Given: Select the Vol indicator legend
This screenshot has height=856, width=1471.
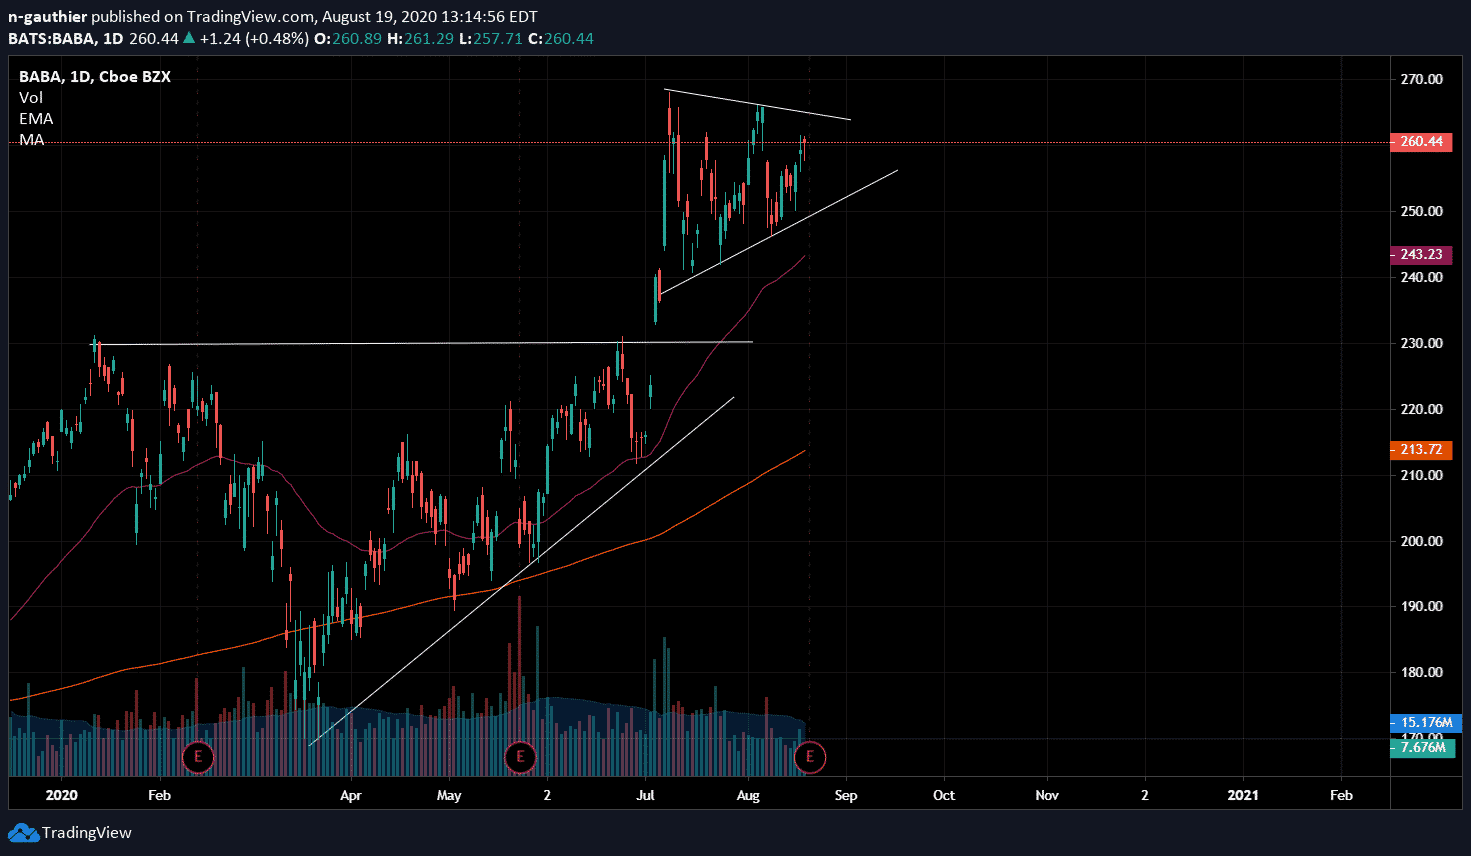Looking at the screenshot, I should (31, 98).
